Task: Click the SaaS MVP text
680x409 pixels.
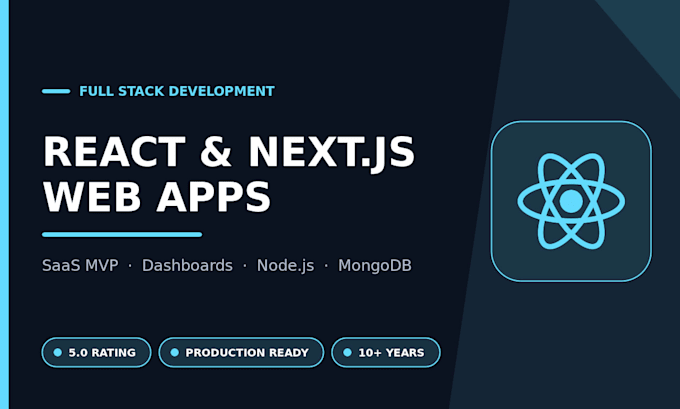Action: [80, 265]
